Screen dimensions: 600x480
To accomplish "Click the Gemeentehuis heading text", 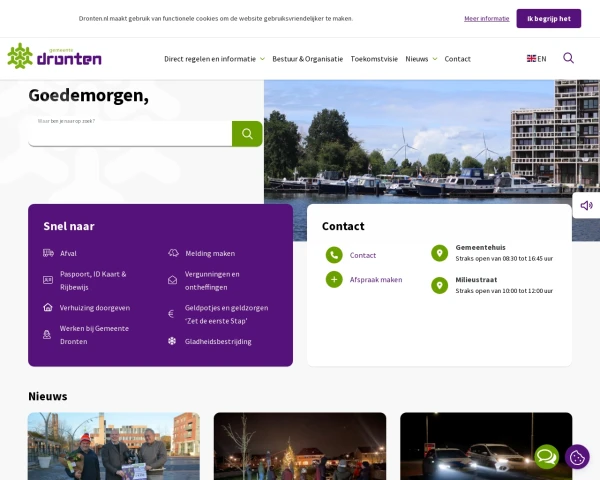I will (480, 247).
